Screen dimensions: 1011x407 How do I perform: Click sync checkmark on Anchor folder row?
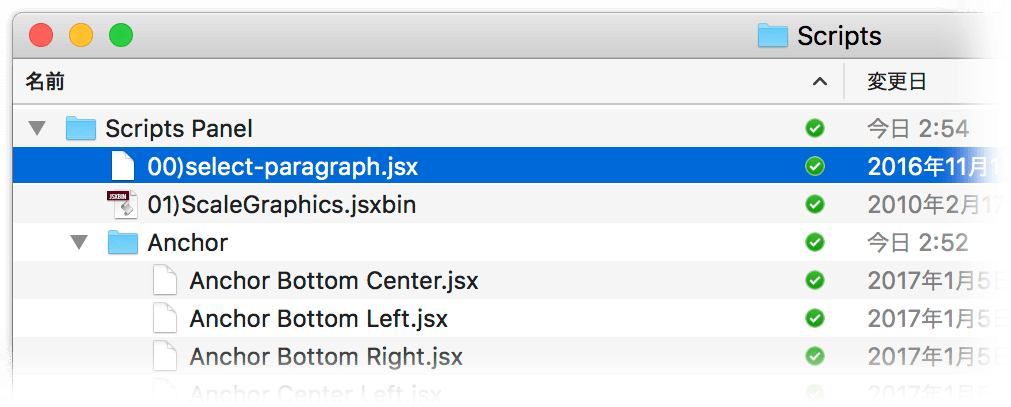point(815,243)
